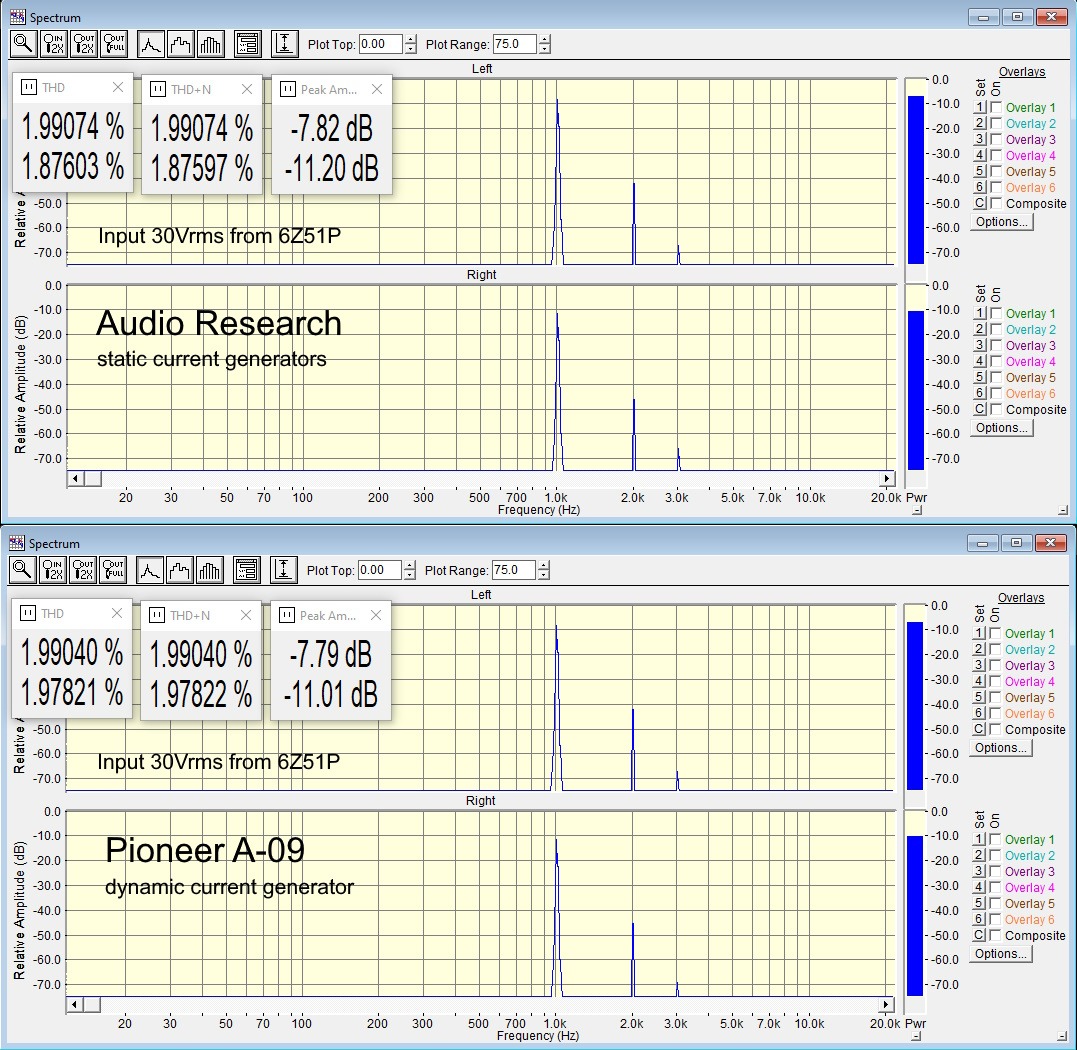Screen dimensions: 1077x1050
Task: Click vertical autoscale icon in Pioneer A-09 window
Action: pyautogui.click(x=283, y=570)
